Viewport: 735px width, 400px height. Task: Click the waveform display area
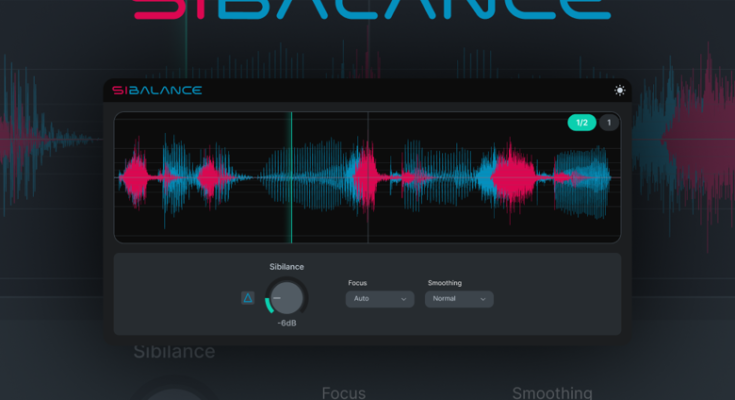click(x=368, y=177)
